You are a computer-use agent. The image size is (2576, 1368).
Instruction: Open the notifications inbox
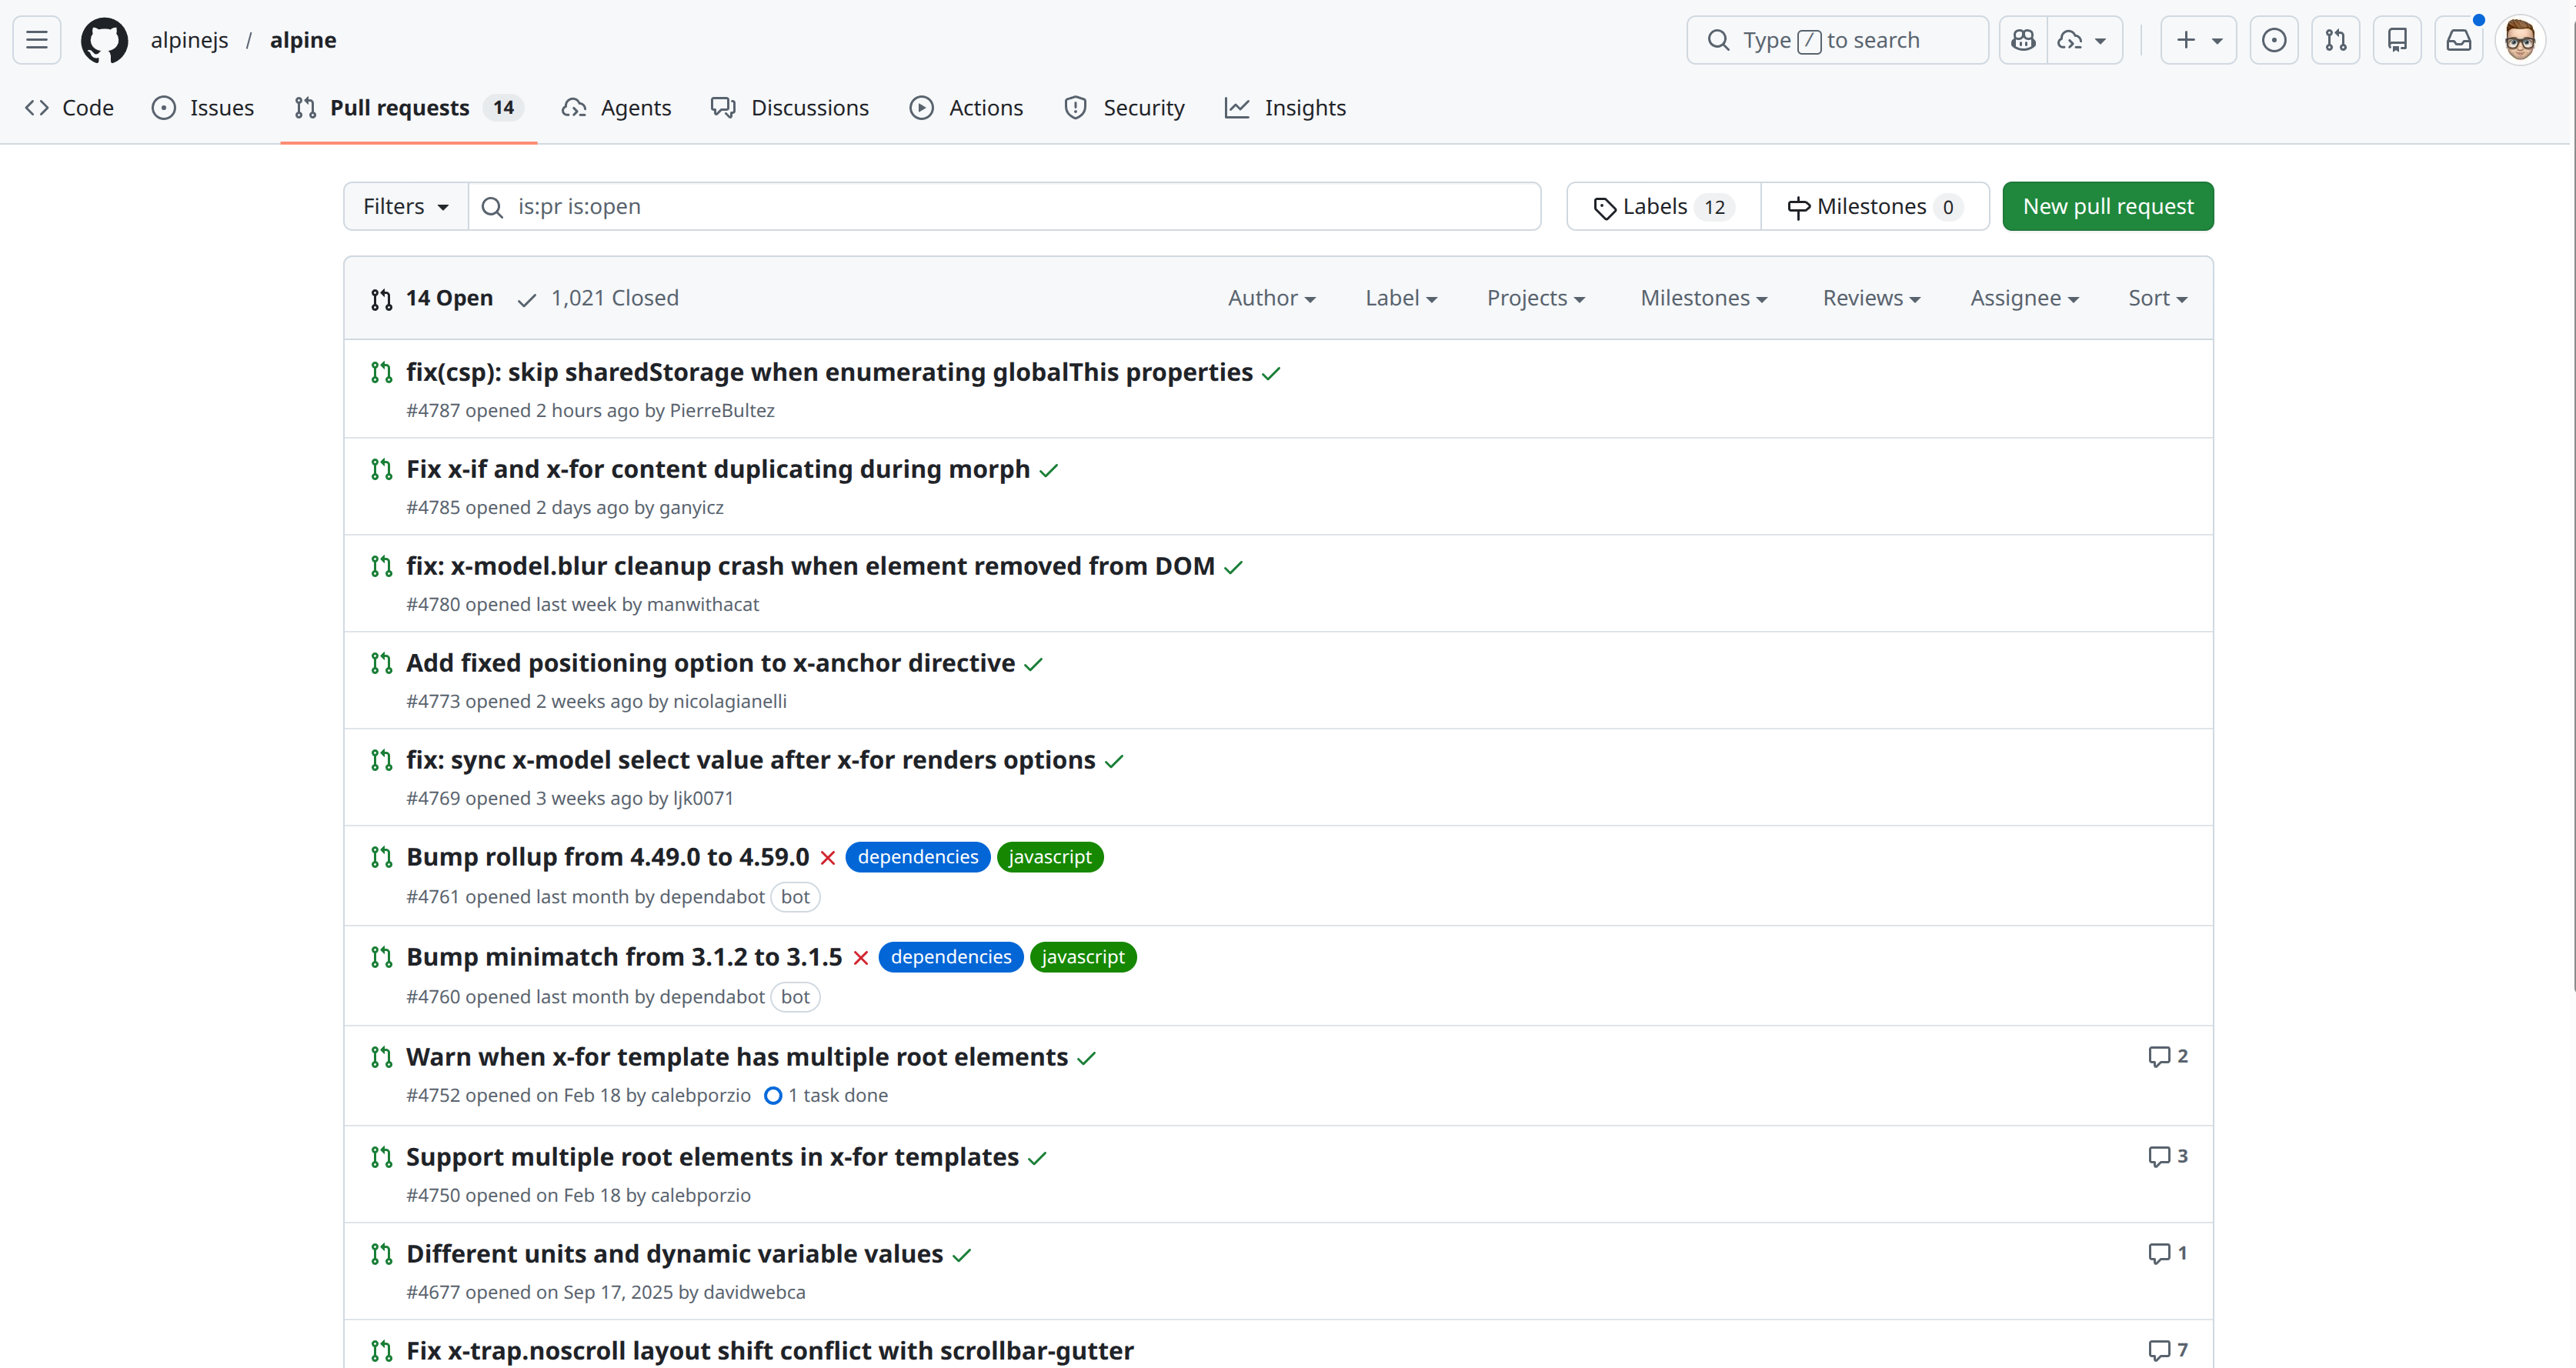[x=2459, y=40]
